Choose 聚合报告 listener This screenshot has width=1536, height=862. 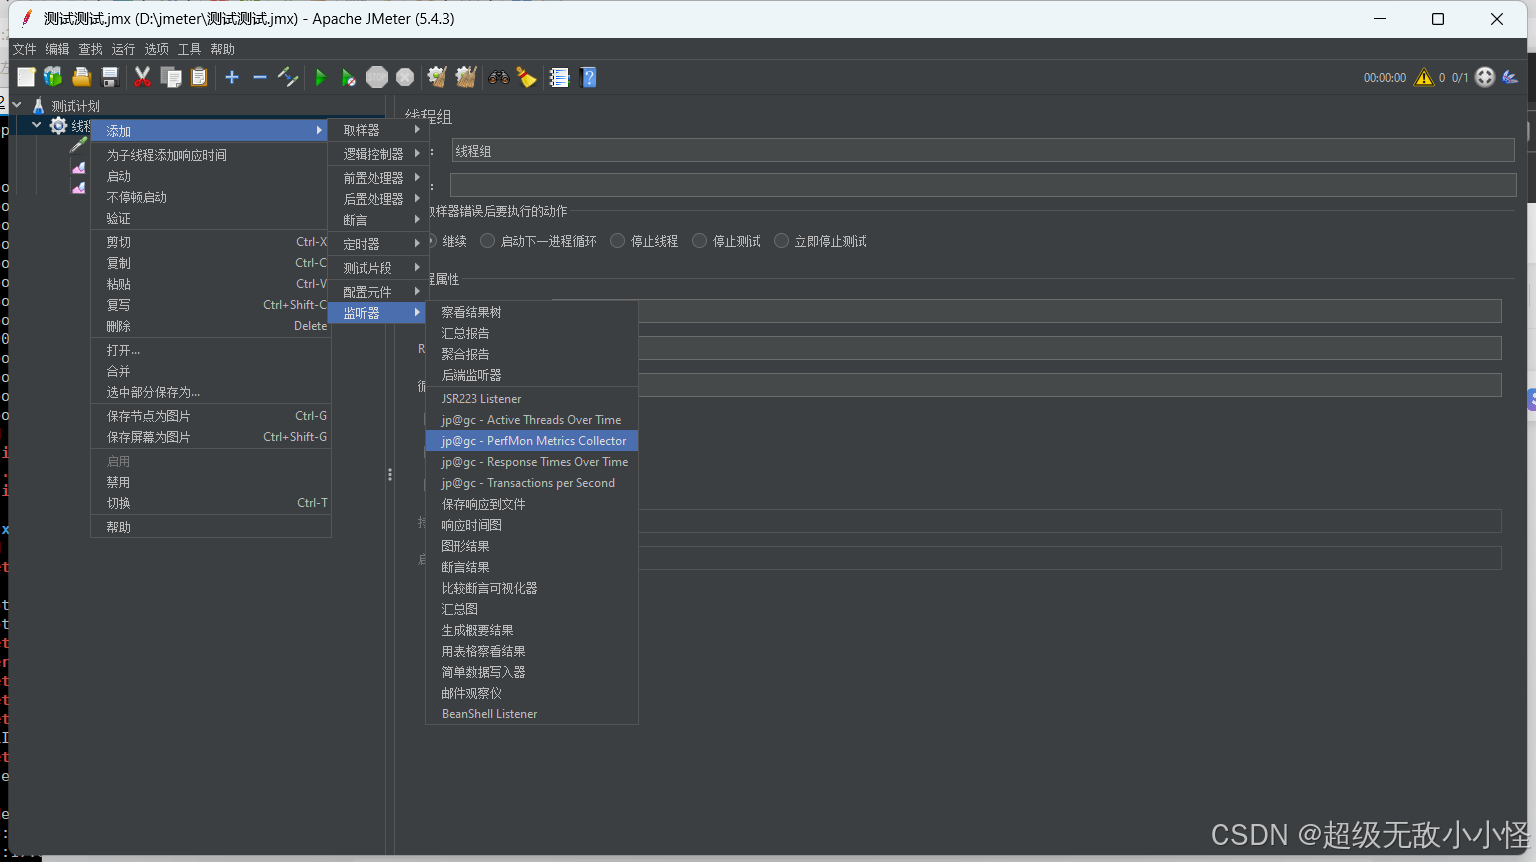(532, 354)
